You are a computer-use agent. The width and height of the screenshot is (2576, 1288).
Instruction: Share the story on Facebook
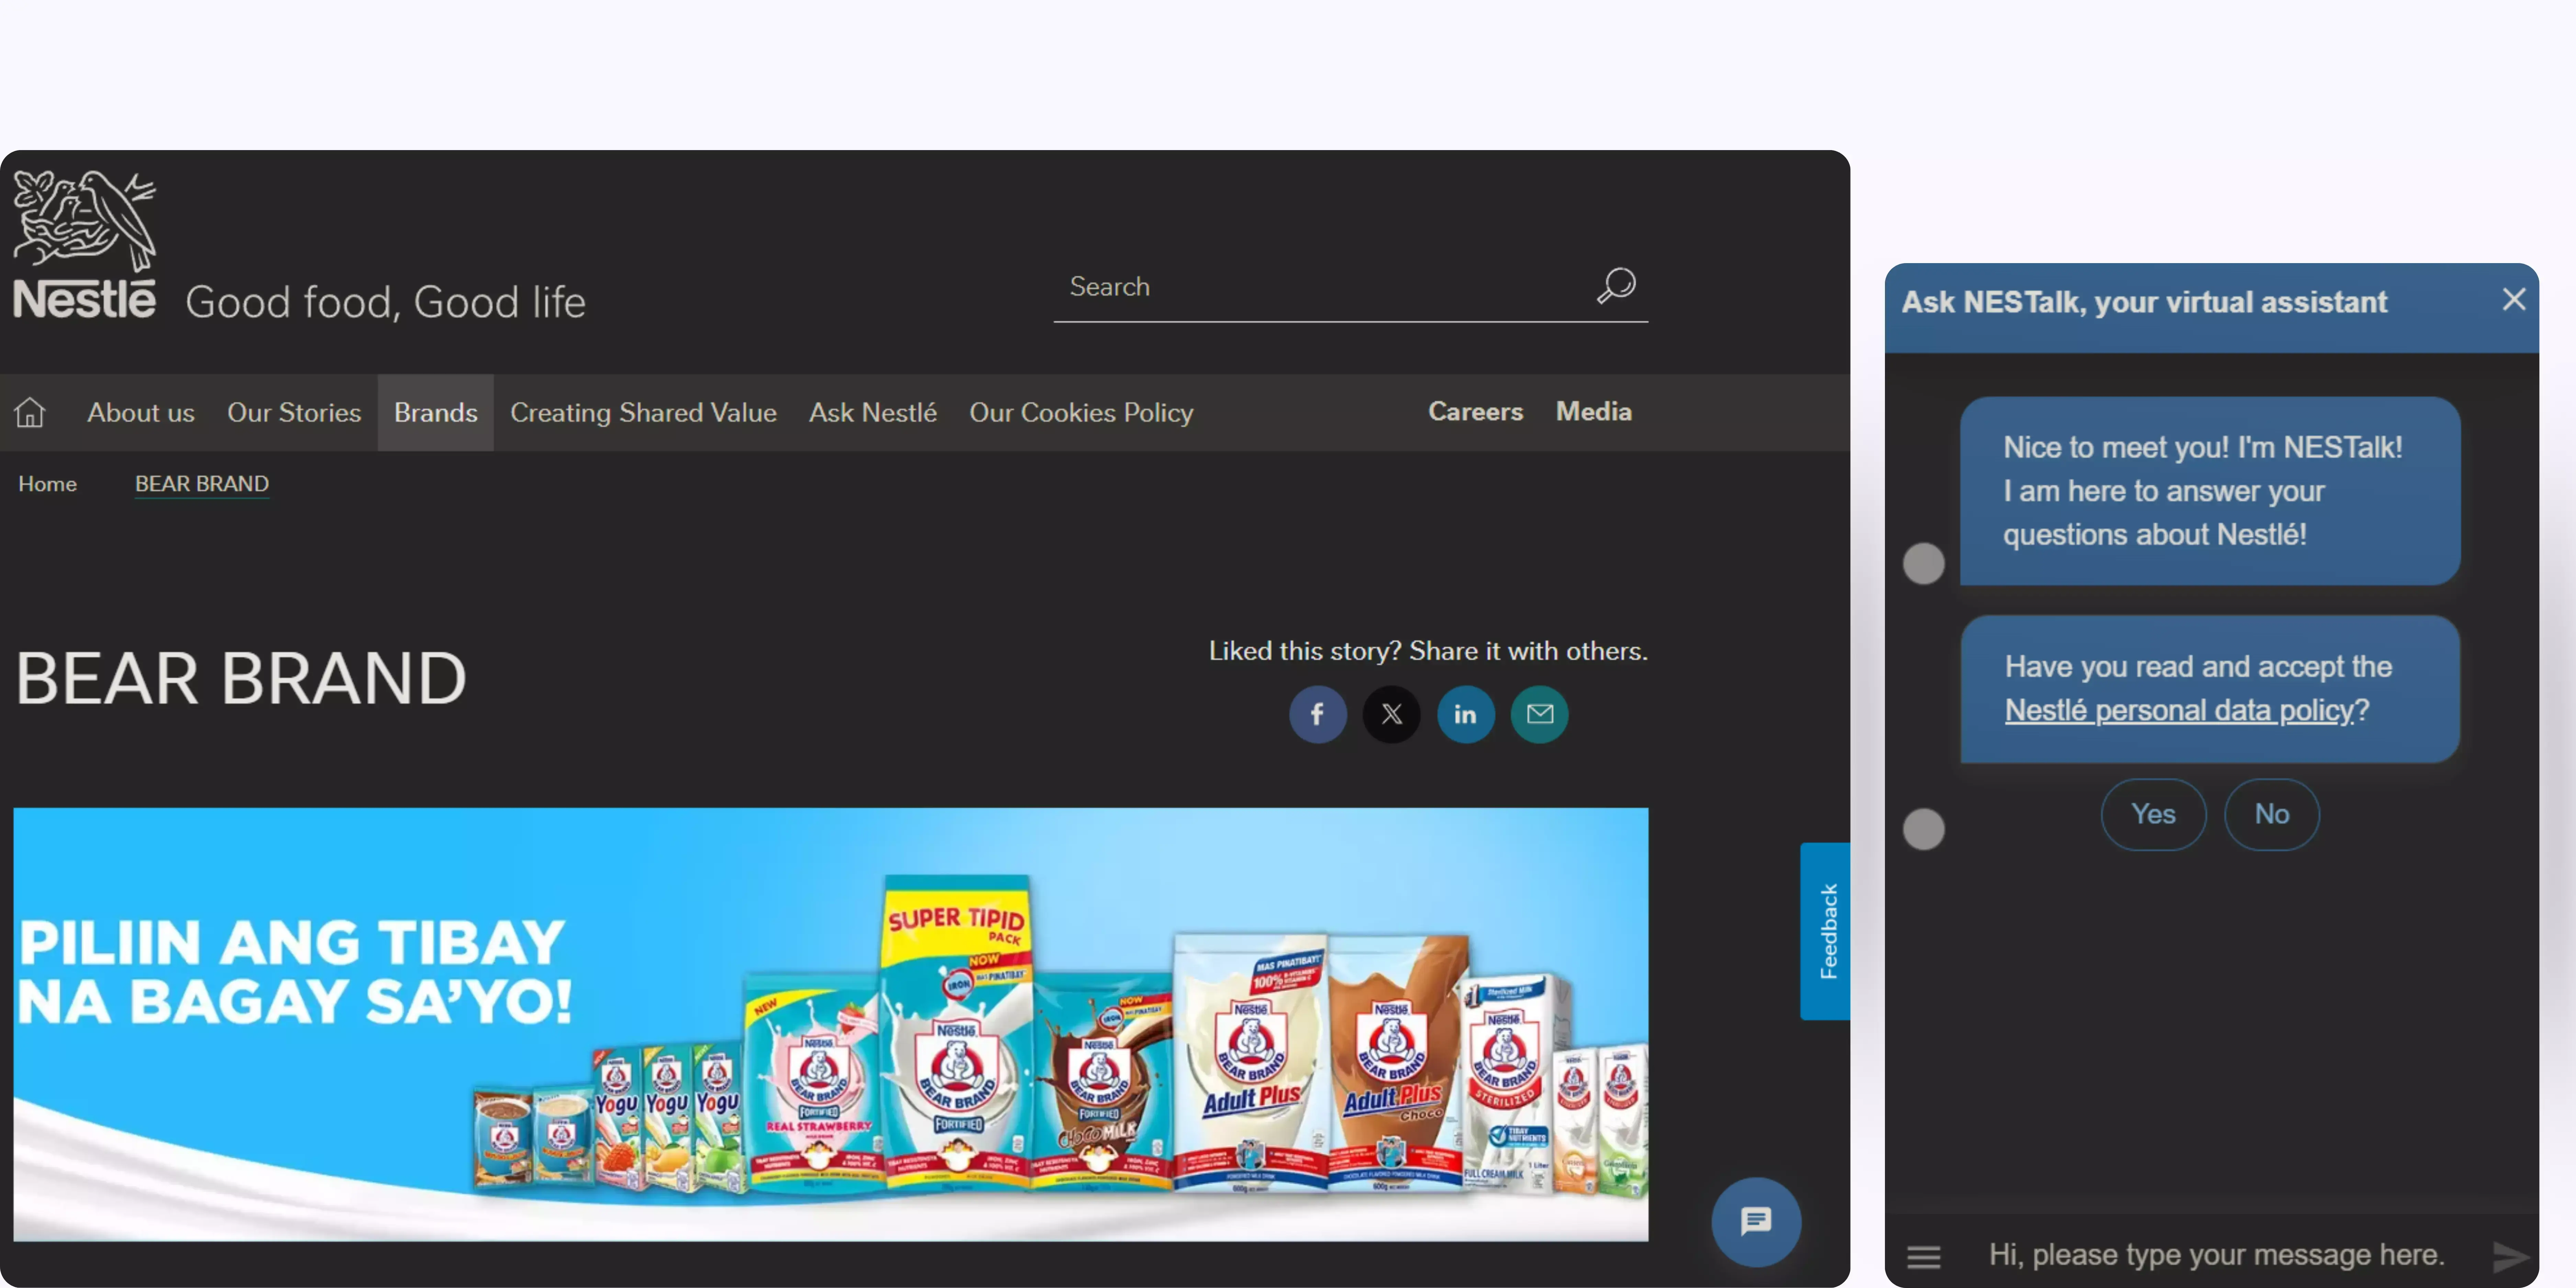tap(1318, 714)
